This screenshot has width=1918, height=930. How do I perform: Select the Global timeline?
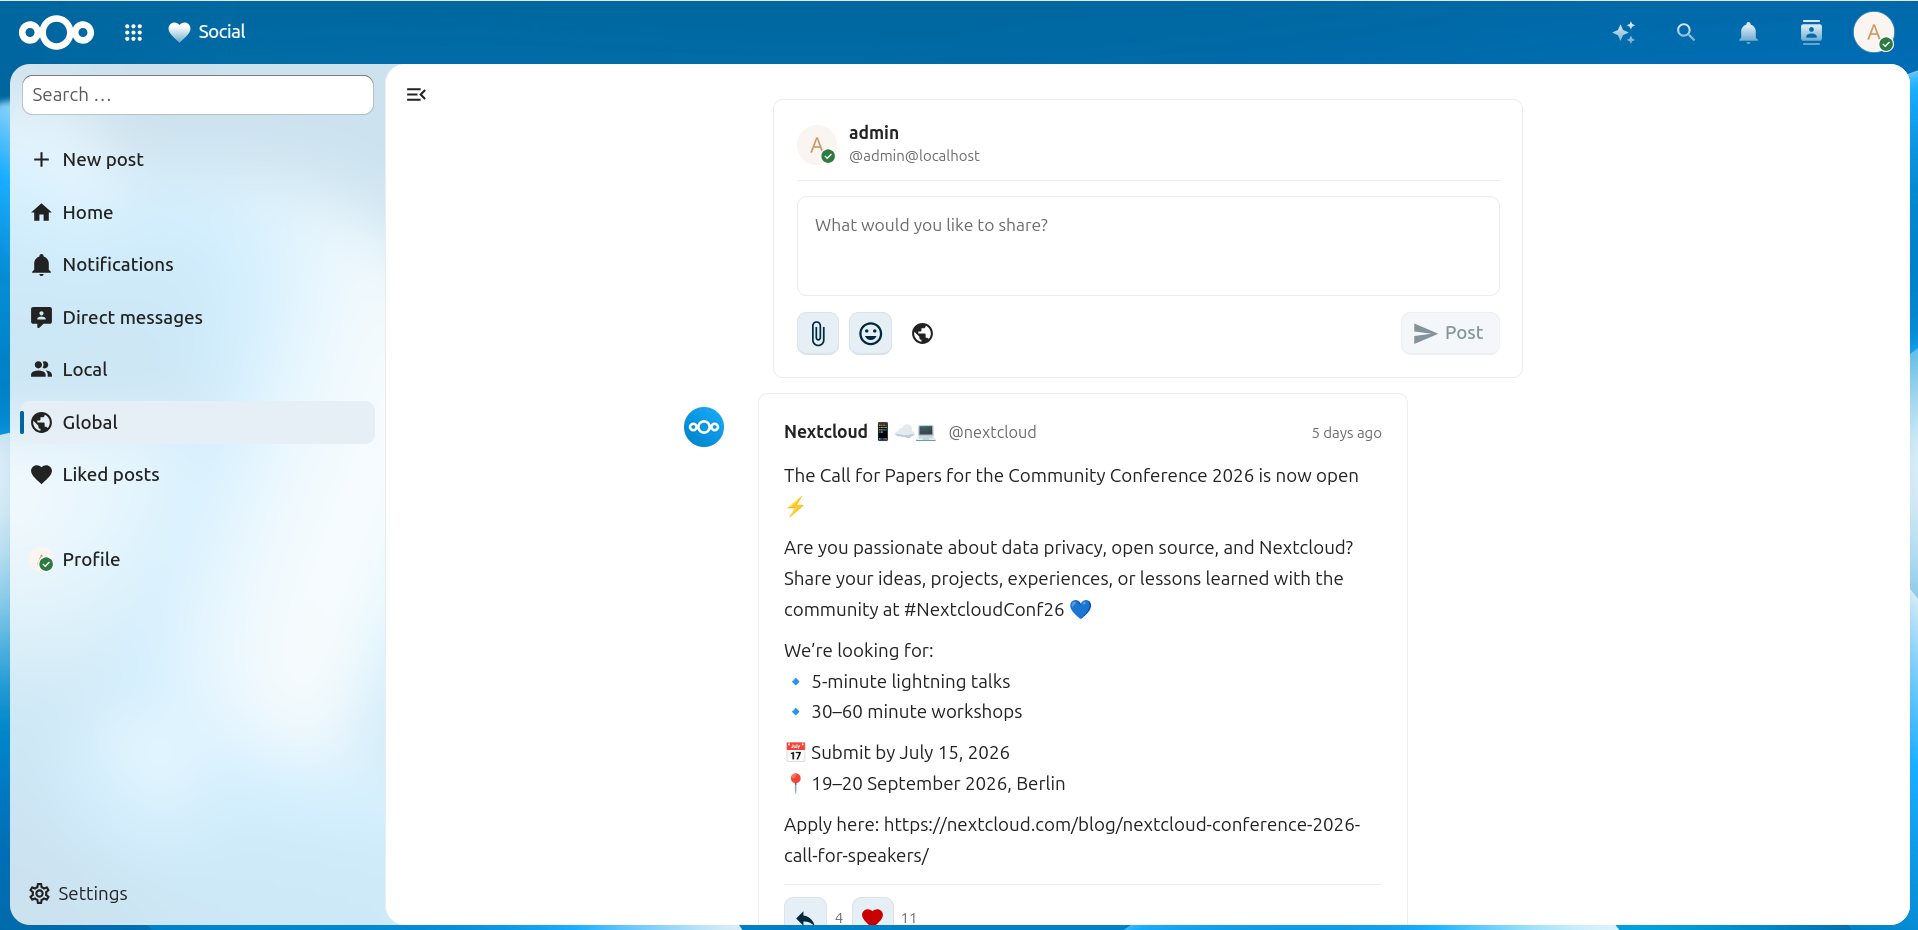click(x=198, y=422)
